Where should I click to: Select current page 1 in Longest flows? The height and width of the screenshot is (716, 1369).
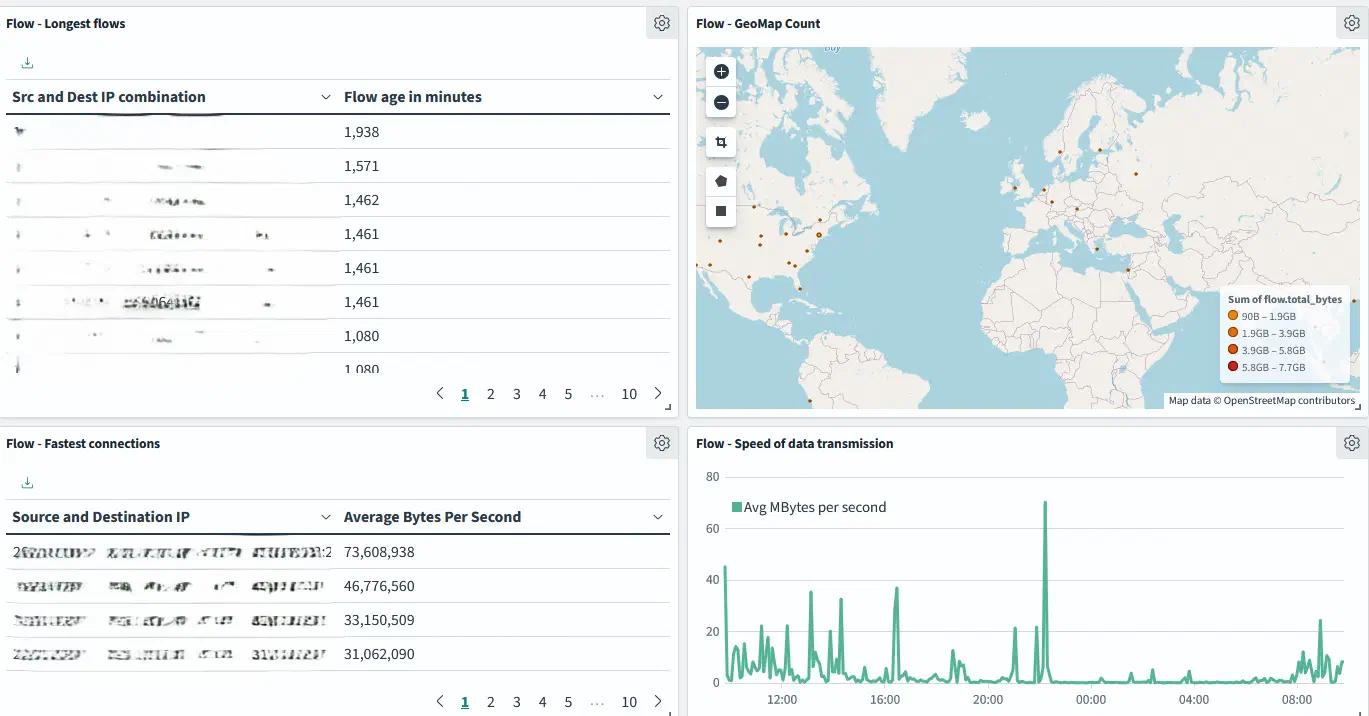point(465,394)
